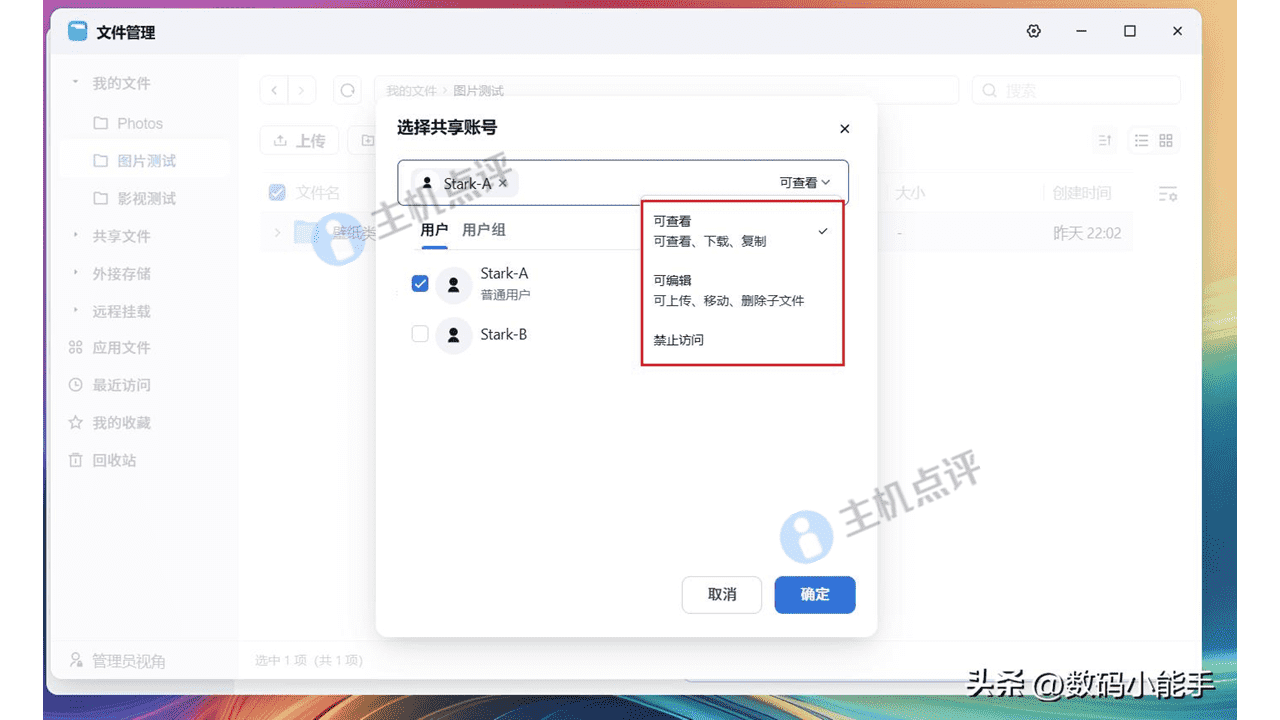
Task: Click inside the search input field
Action: 1070,90
